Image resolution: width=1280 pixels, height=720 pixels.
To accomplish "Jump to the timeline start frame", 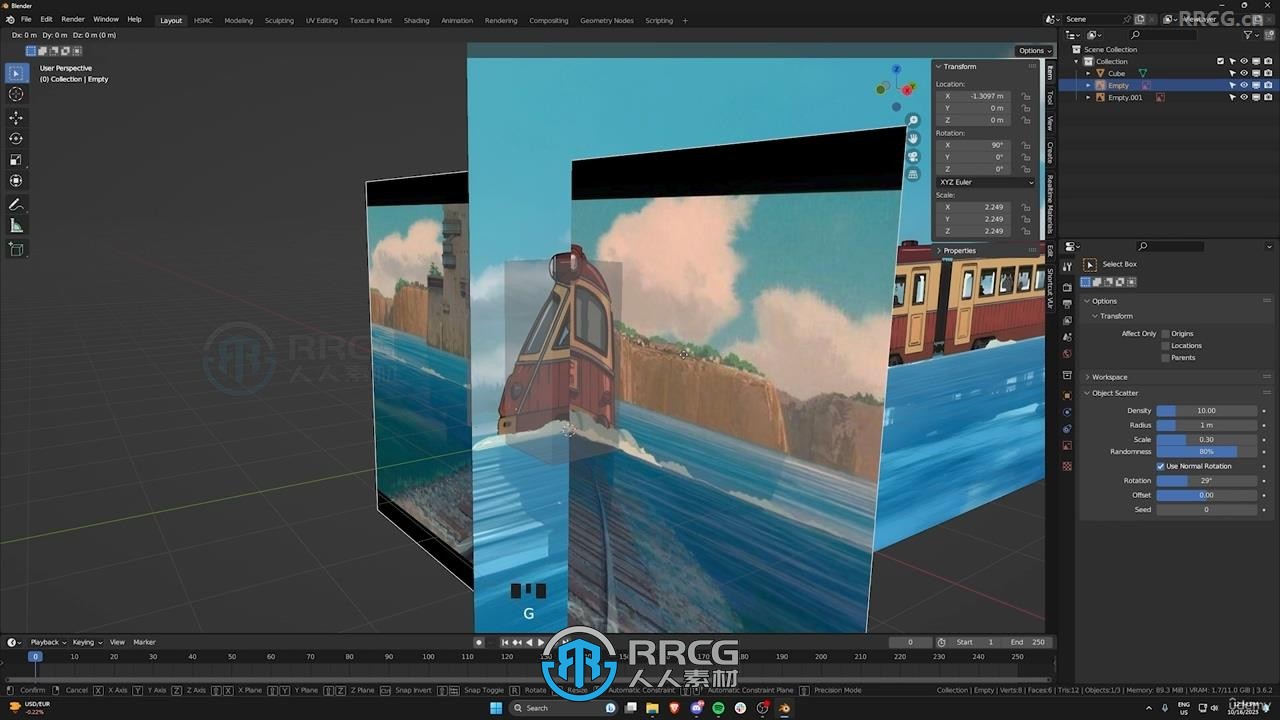I will [x=505, y=642].
